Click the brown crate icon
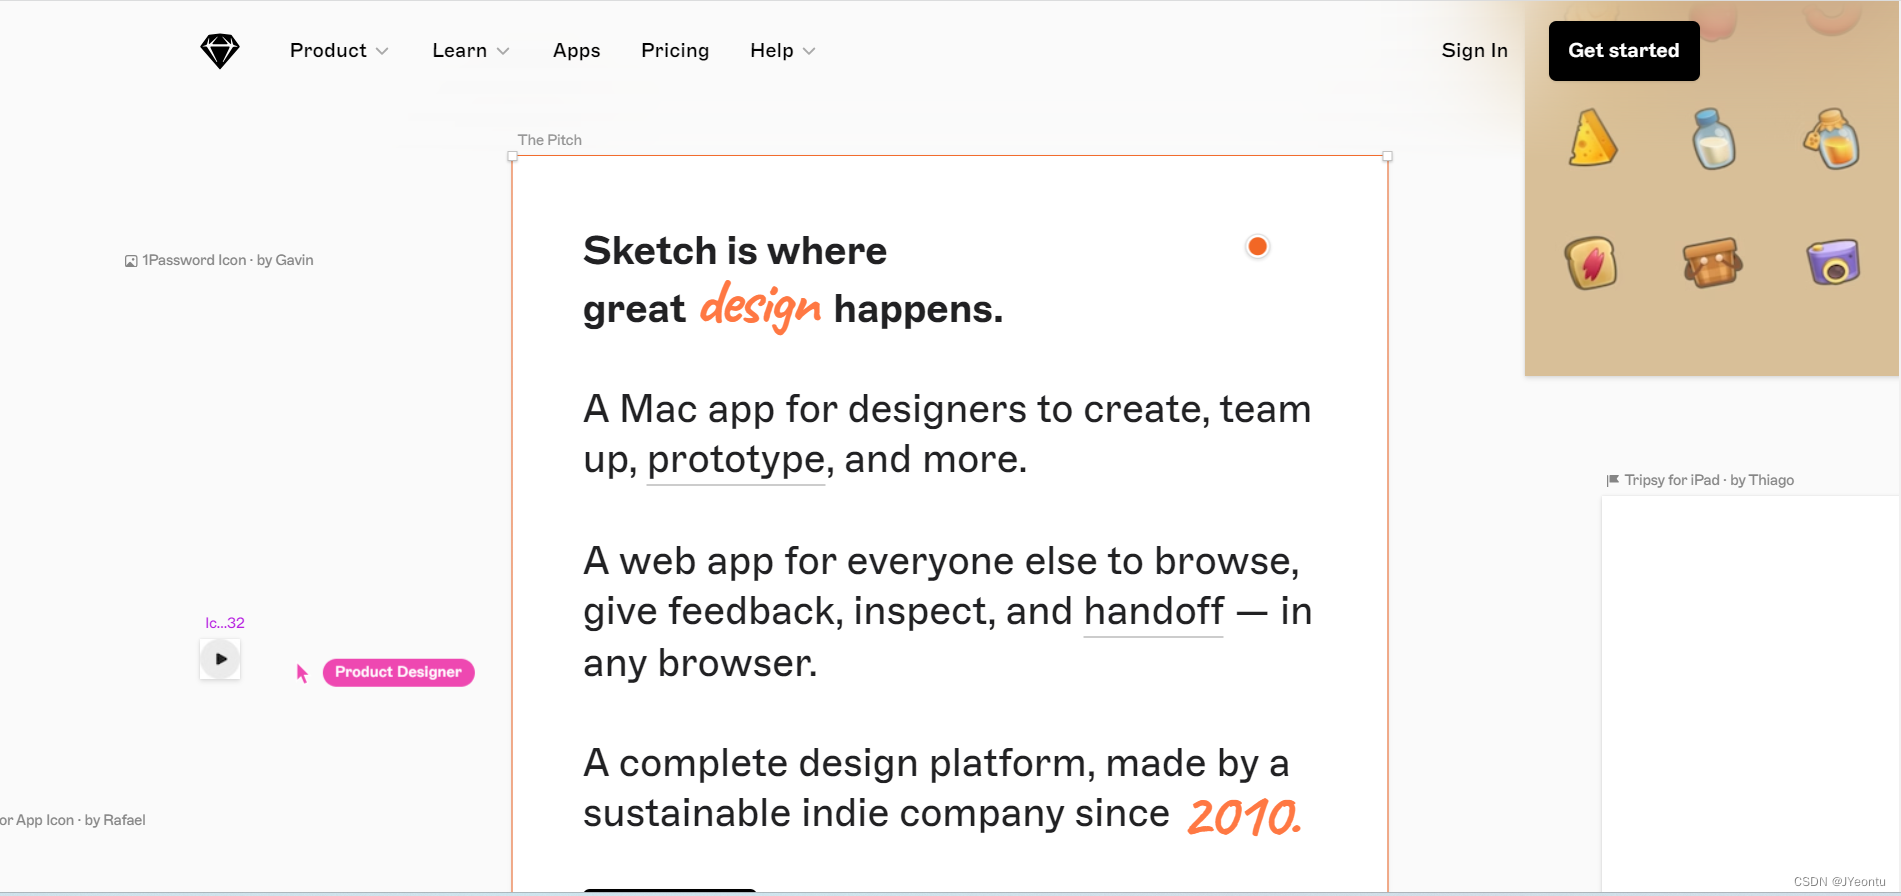 point(1712,263)
